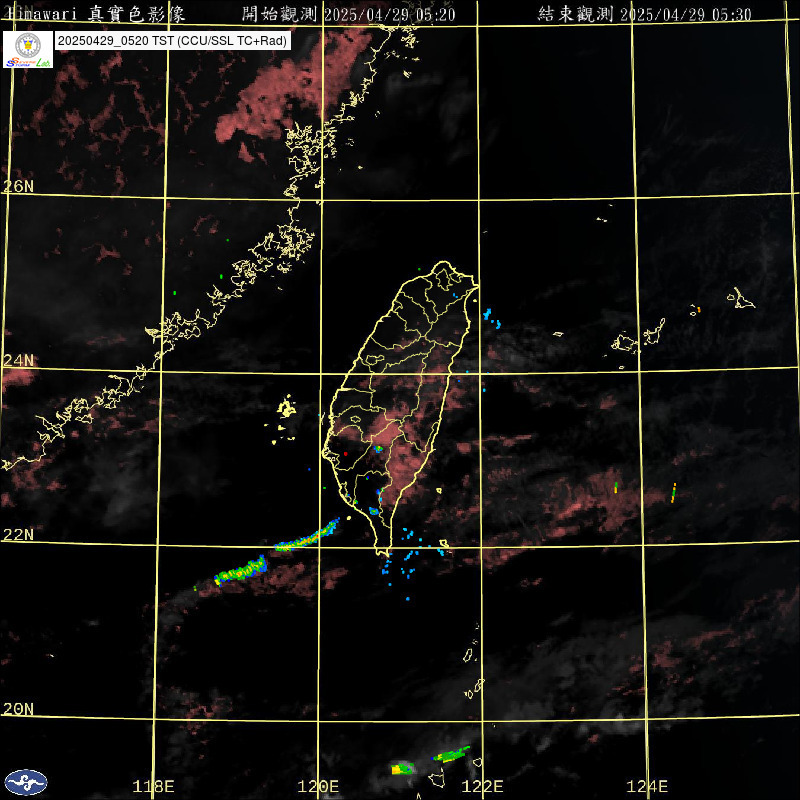Click the 20N latitude label
This screenshot has width=800, height=800.
point(18,709)
